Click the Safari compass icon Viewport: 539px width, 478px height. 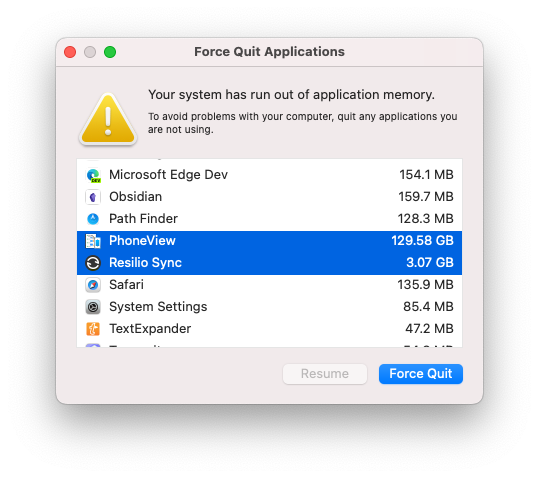click(x=93, y=285)
